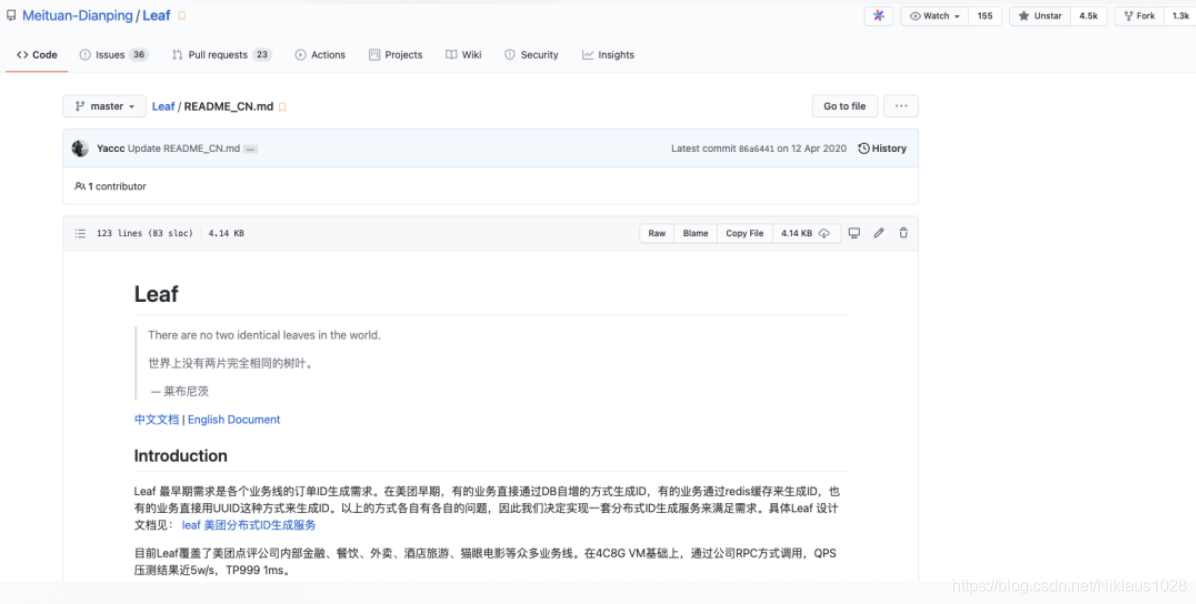Switch to the Actions tab

pos(320,55)
